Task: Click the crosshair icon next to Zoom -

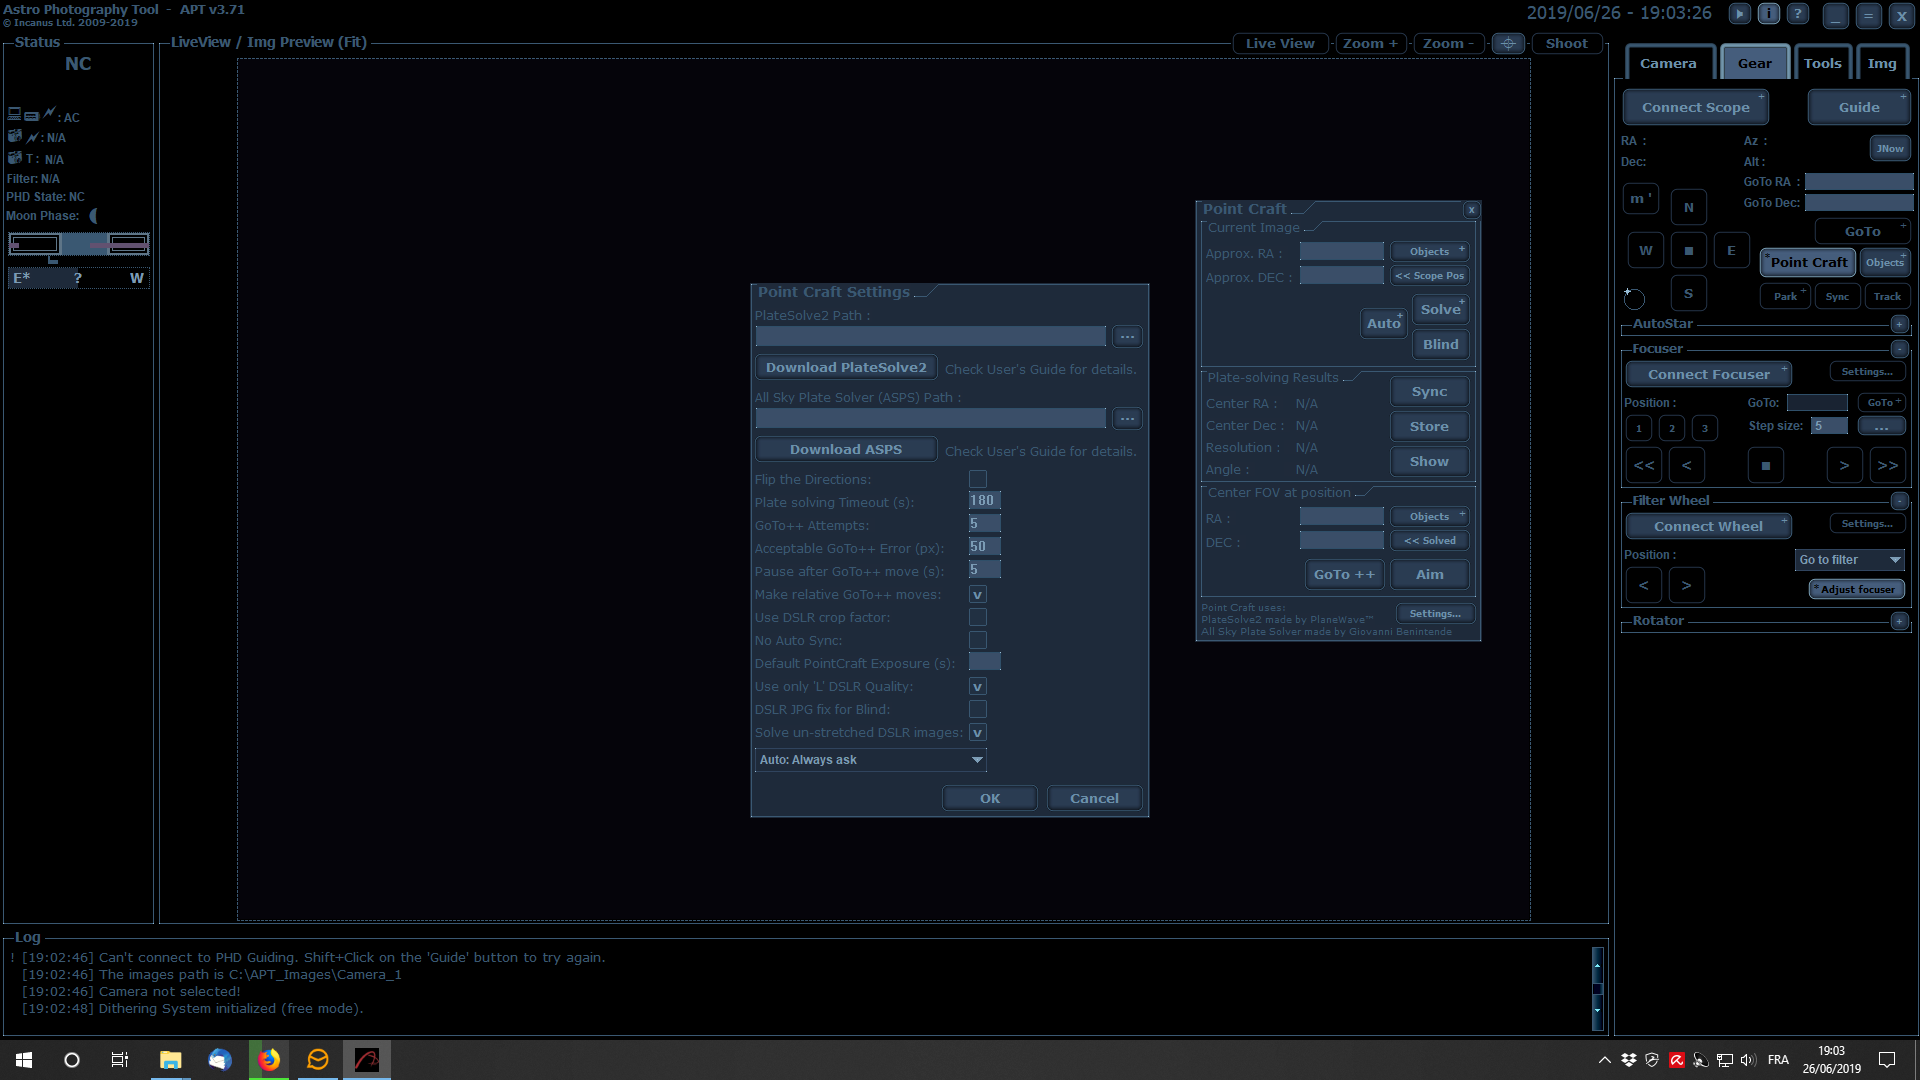Action: (x=1508, y=43)
